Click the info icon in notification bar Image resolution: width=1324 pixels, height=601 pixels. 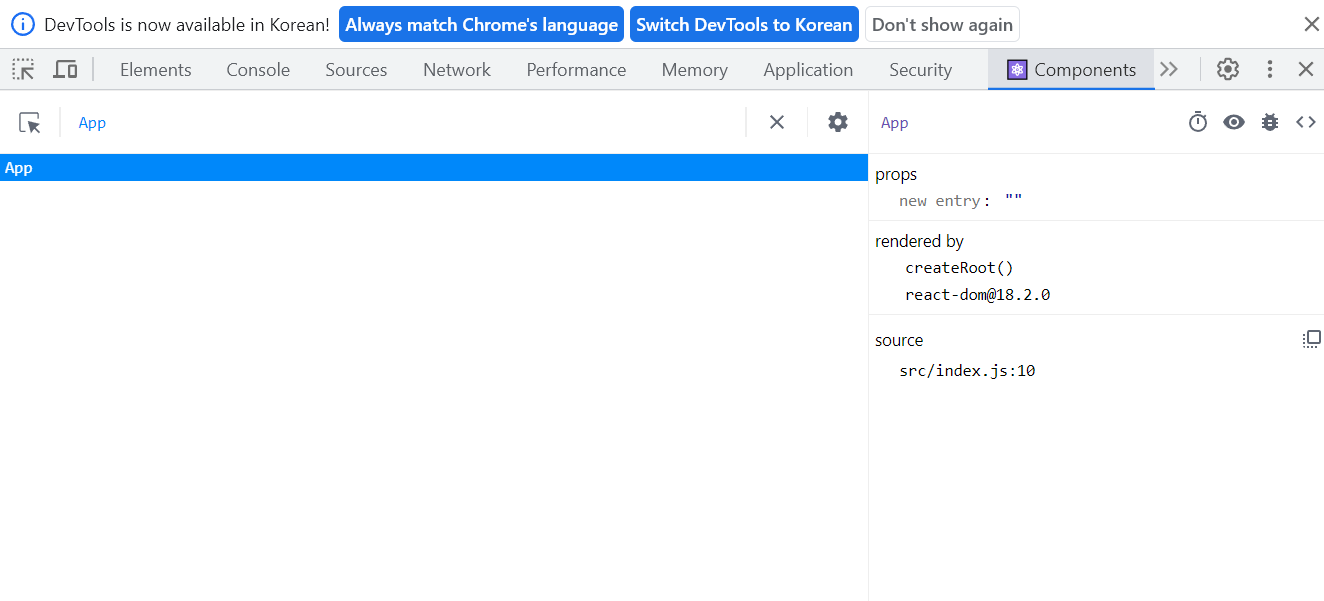point(23,25)
